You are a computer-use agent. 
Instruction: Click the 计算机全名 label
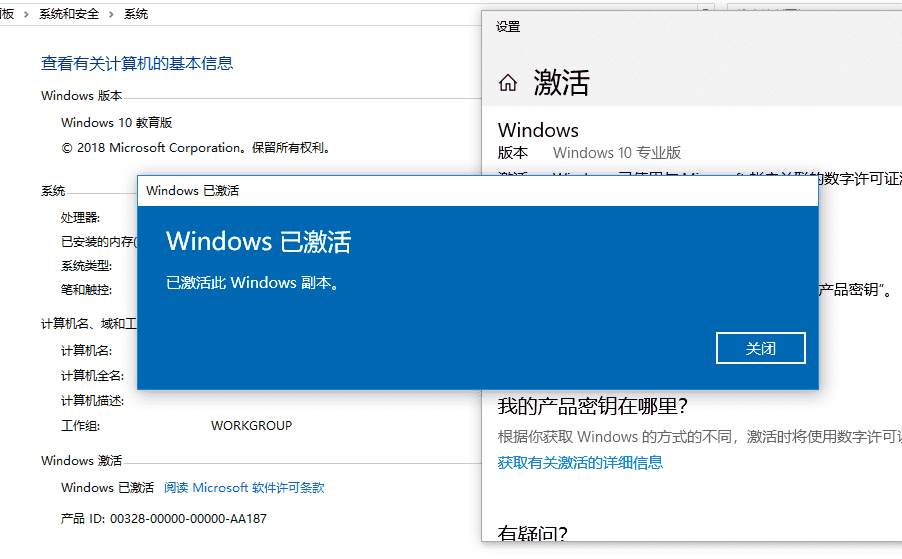(92, 375)
